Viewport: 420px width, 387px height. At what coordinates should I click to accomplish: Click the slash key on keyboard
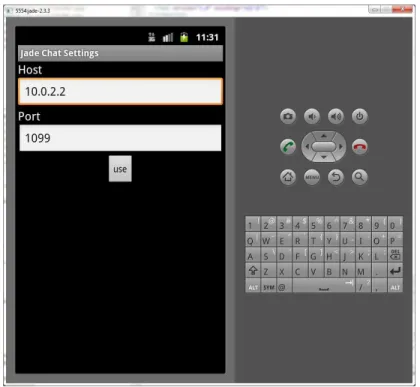(363, 286)
